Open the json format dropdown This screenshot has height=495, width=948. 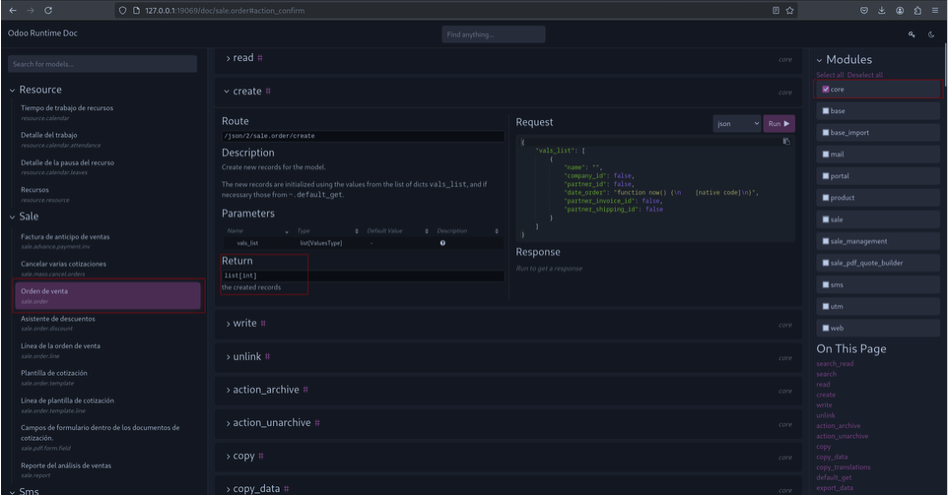[x=737, y=124]
